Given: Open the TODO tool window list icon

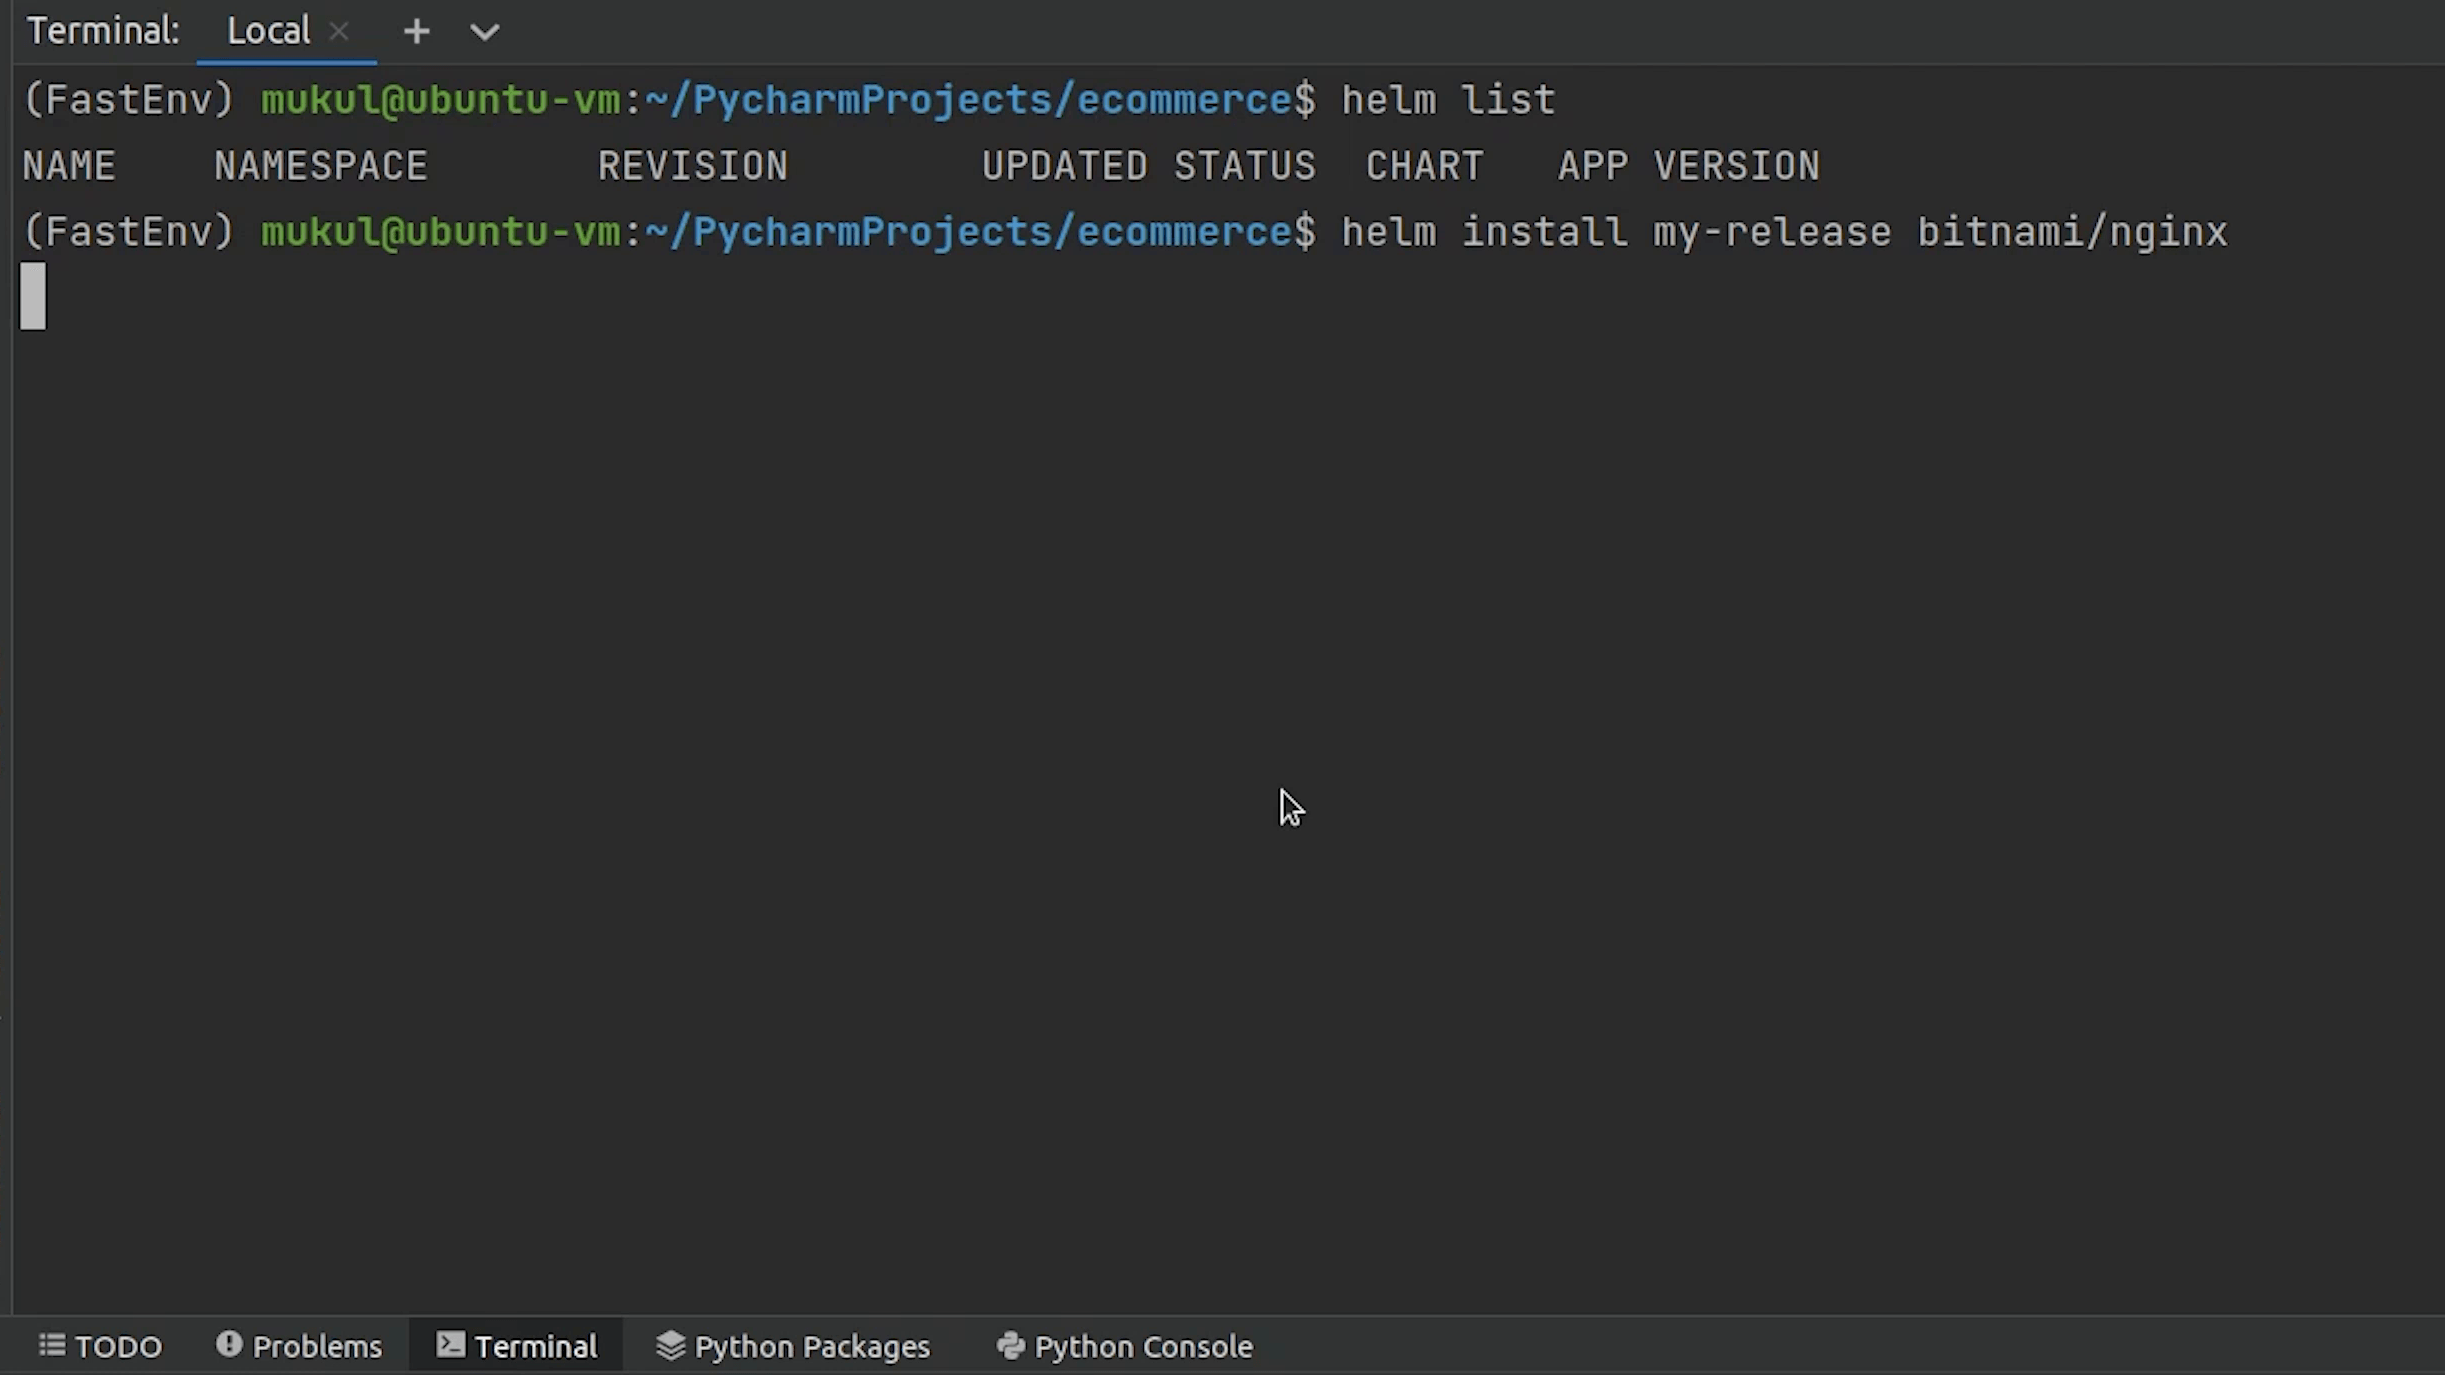Looking at the screenshot, I should (x=52, y=1345).
